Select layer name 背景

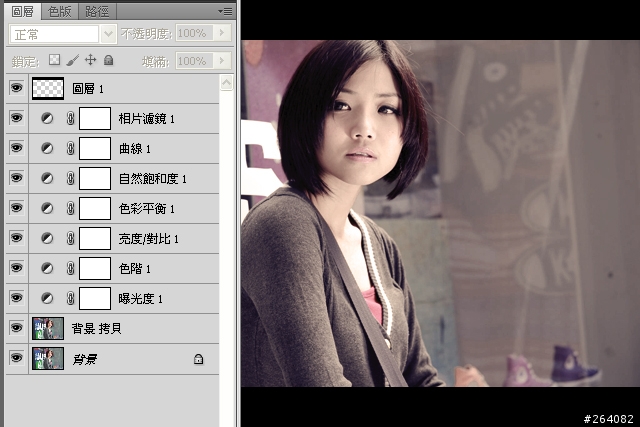click(84, 359)
